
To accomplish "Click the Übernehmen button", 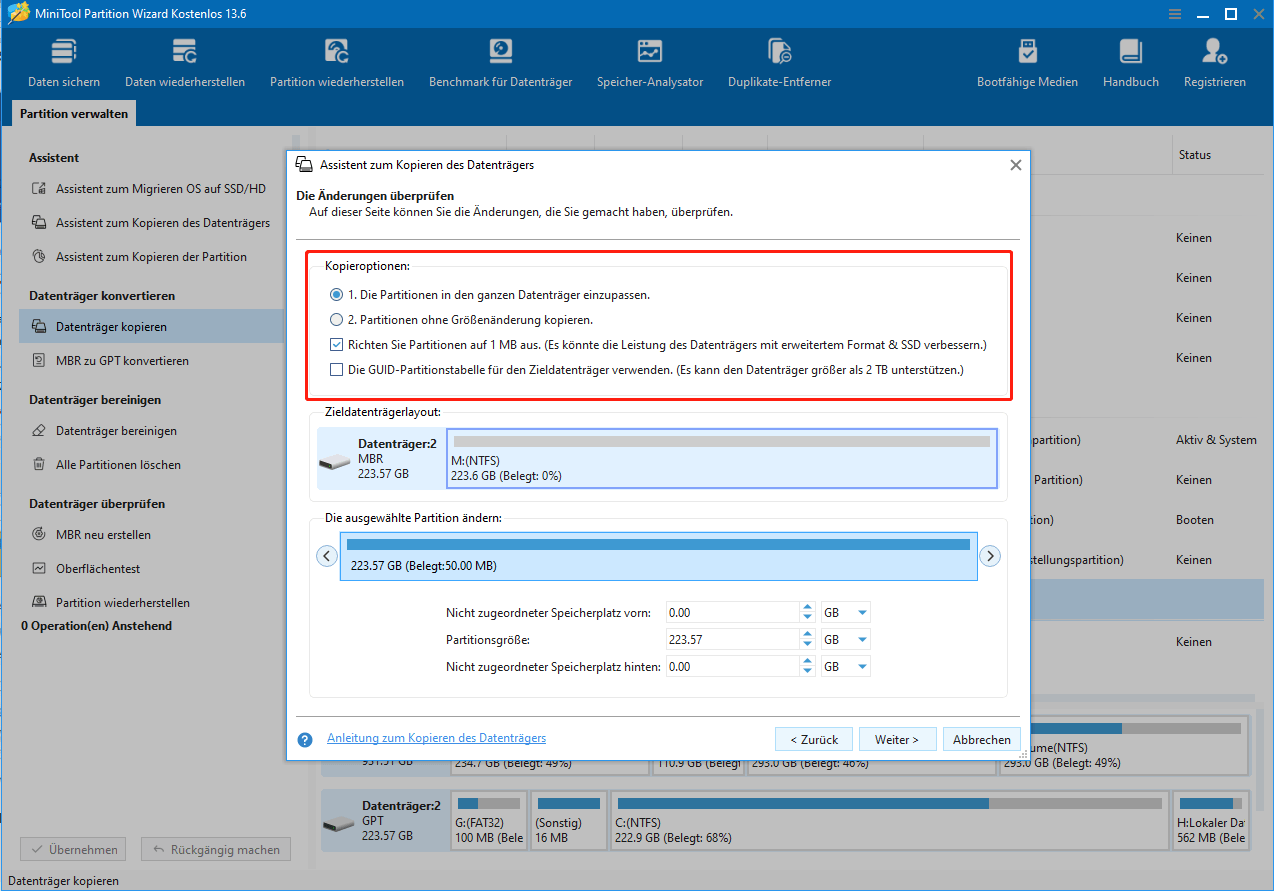I will 73,850.
